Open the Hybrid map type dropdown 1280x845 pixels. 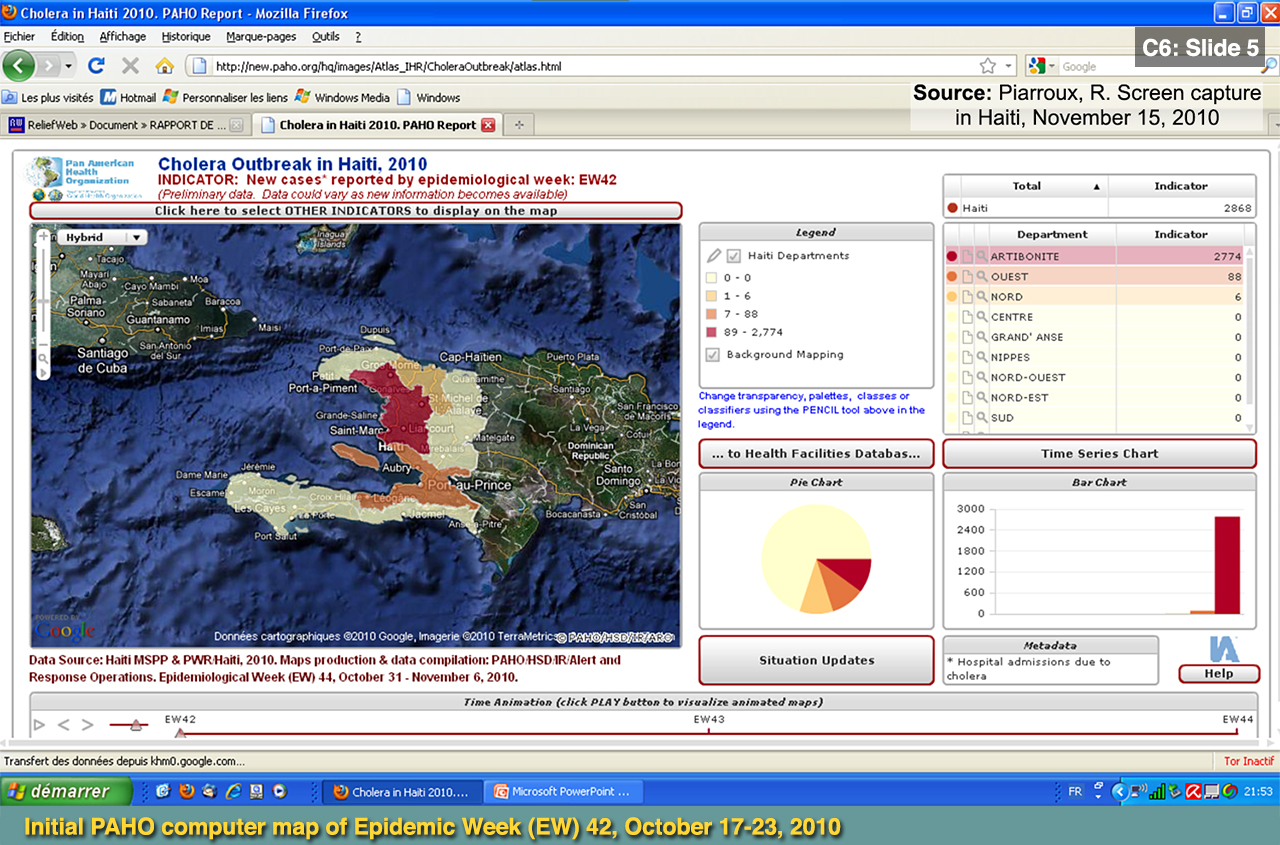102,238
